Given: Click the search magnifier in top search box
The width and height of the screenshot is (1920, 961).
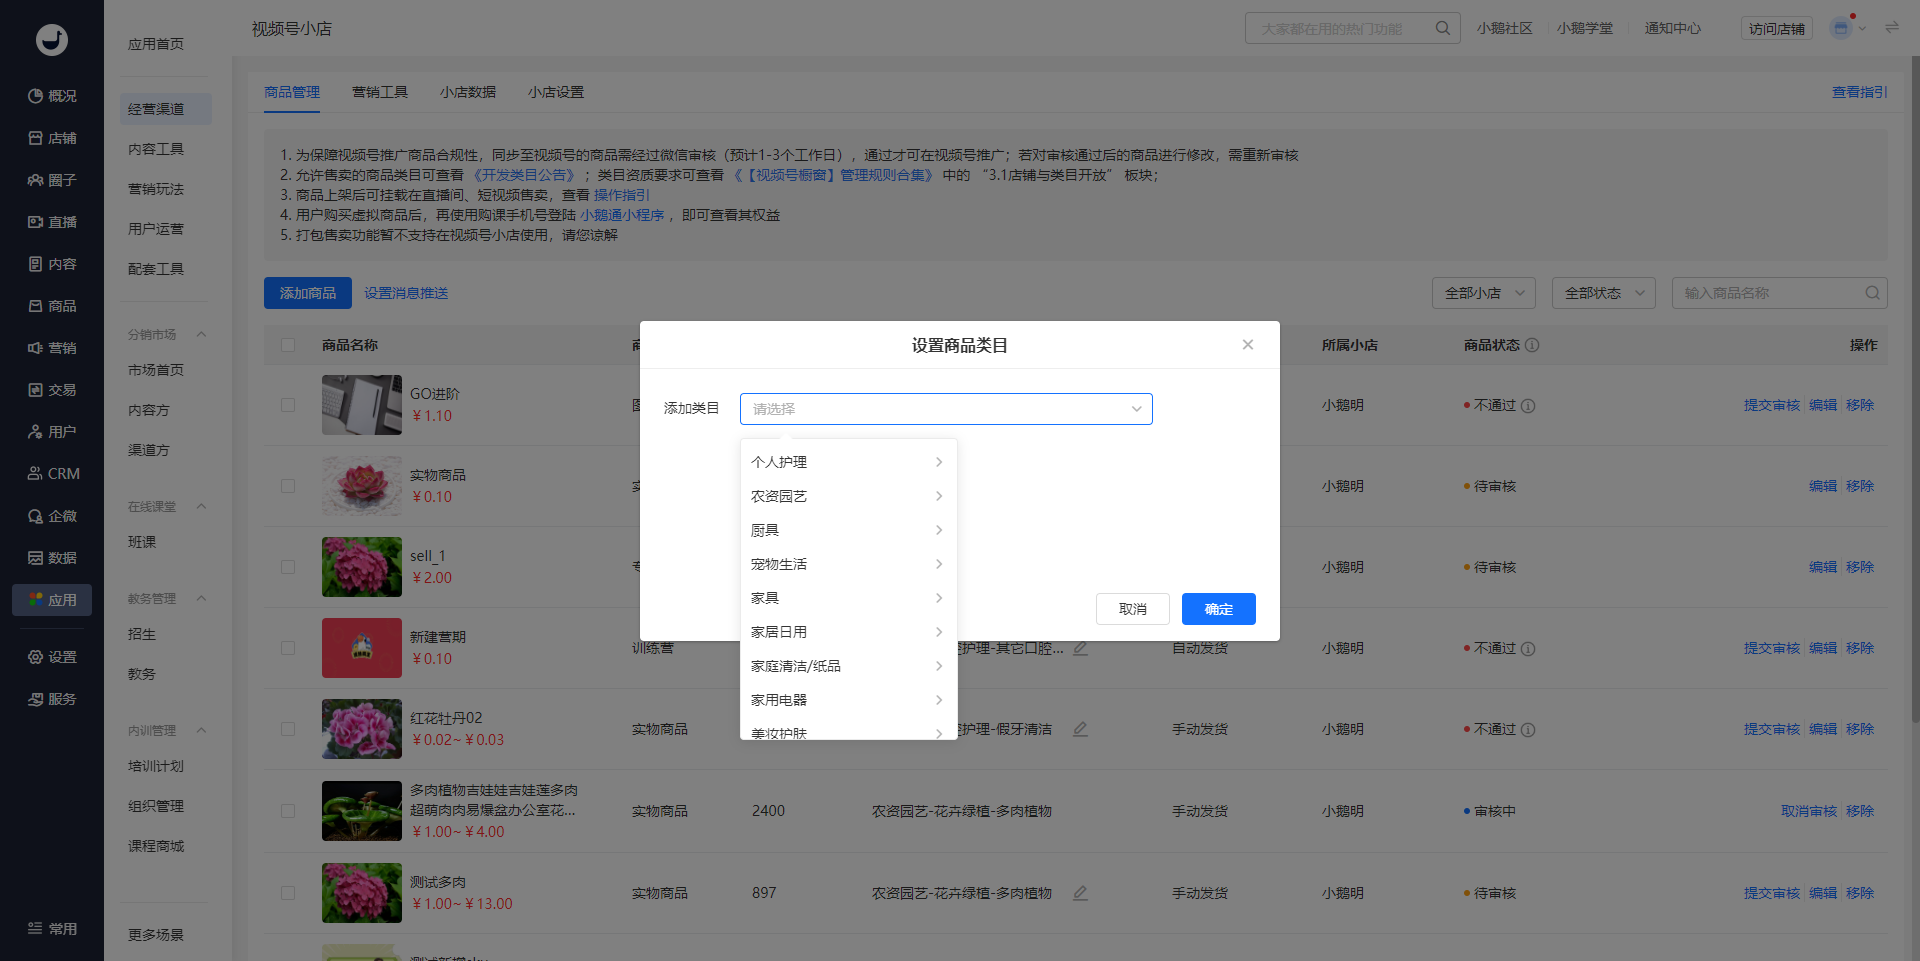Looking at the screenshot, I should tap(1442, 28).
